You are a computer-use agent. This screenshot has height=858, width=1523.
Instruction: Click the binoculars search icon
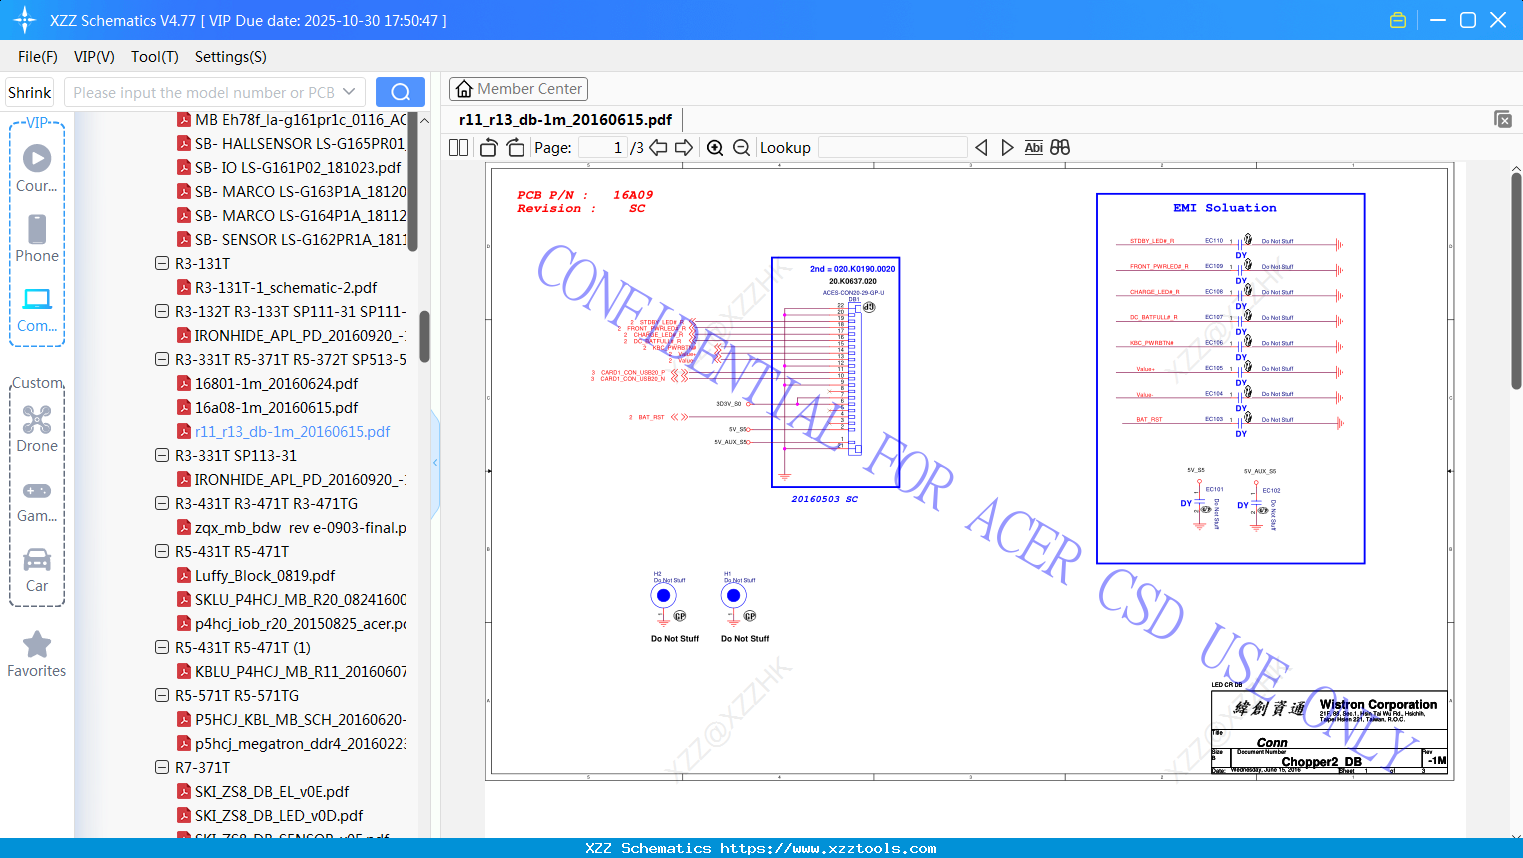pos(1060,148)
